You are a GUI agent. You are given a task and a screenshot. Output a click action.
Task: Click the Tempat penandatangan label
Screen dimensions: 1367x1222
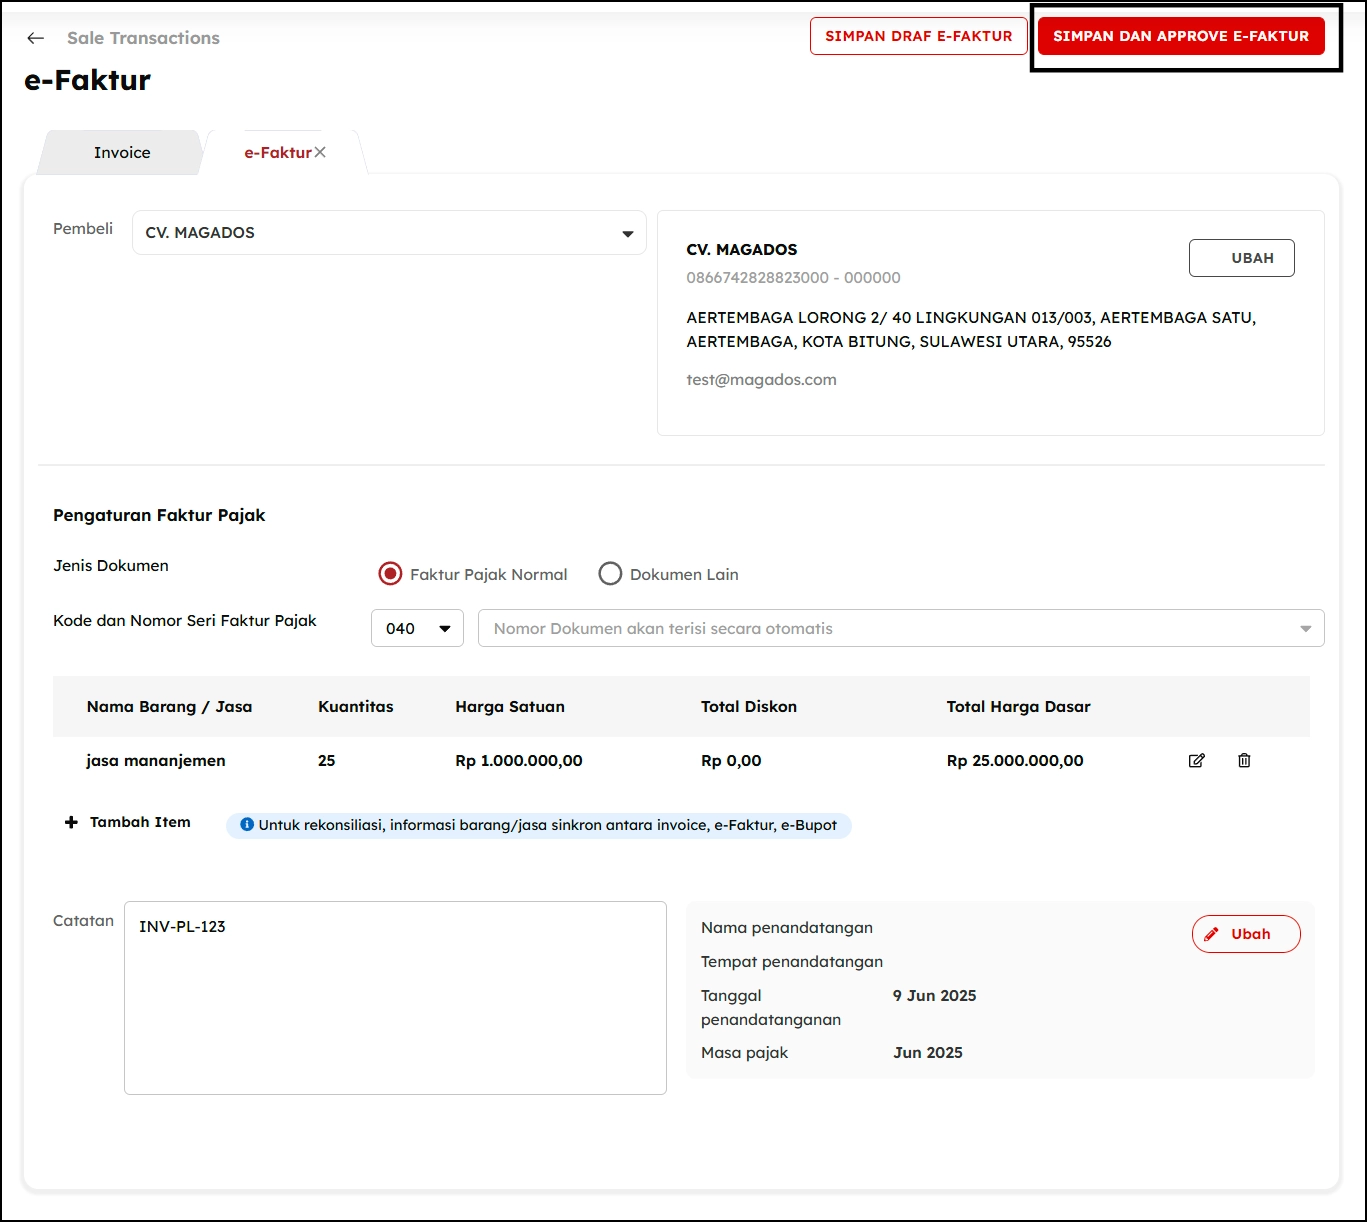click(792, 961)
